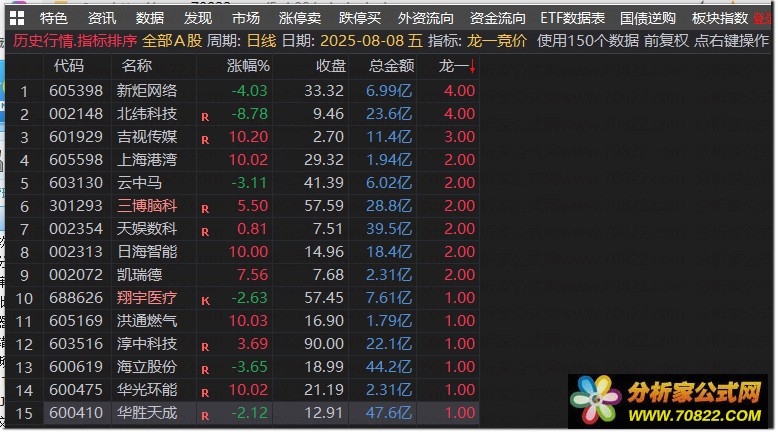Open the 数据 menu
The width and height of the screenshot is (778, 432).
tap(150, 18)
